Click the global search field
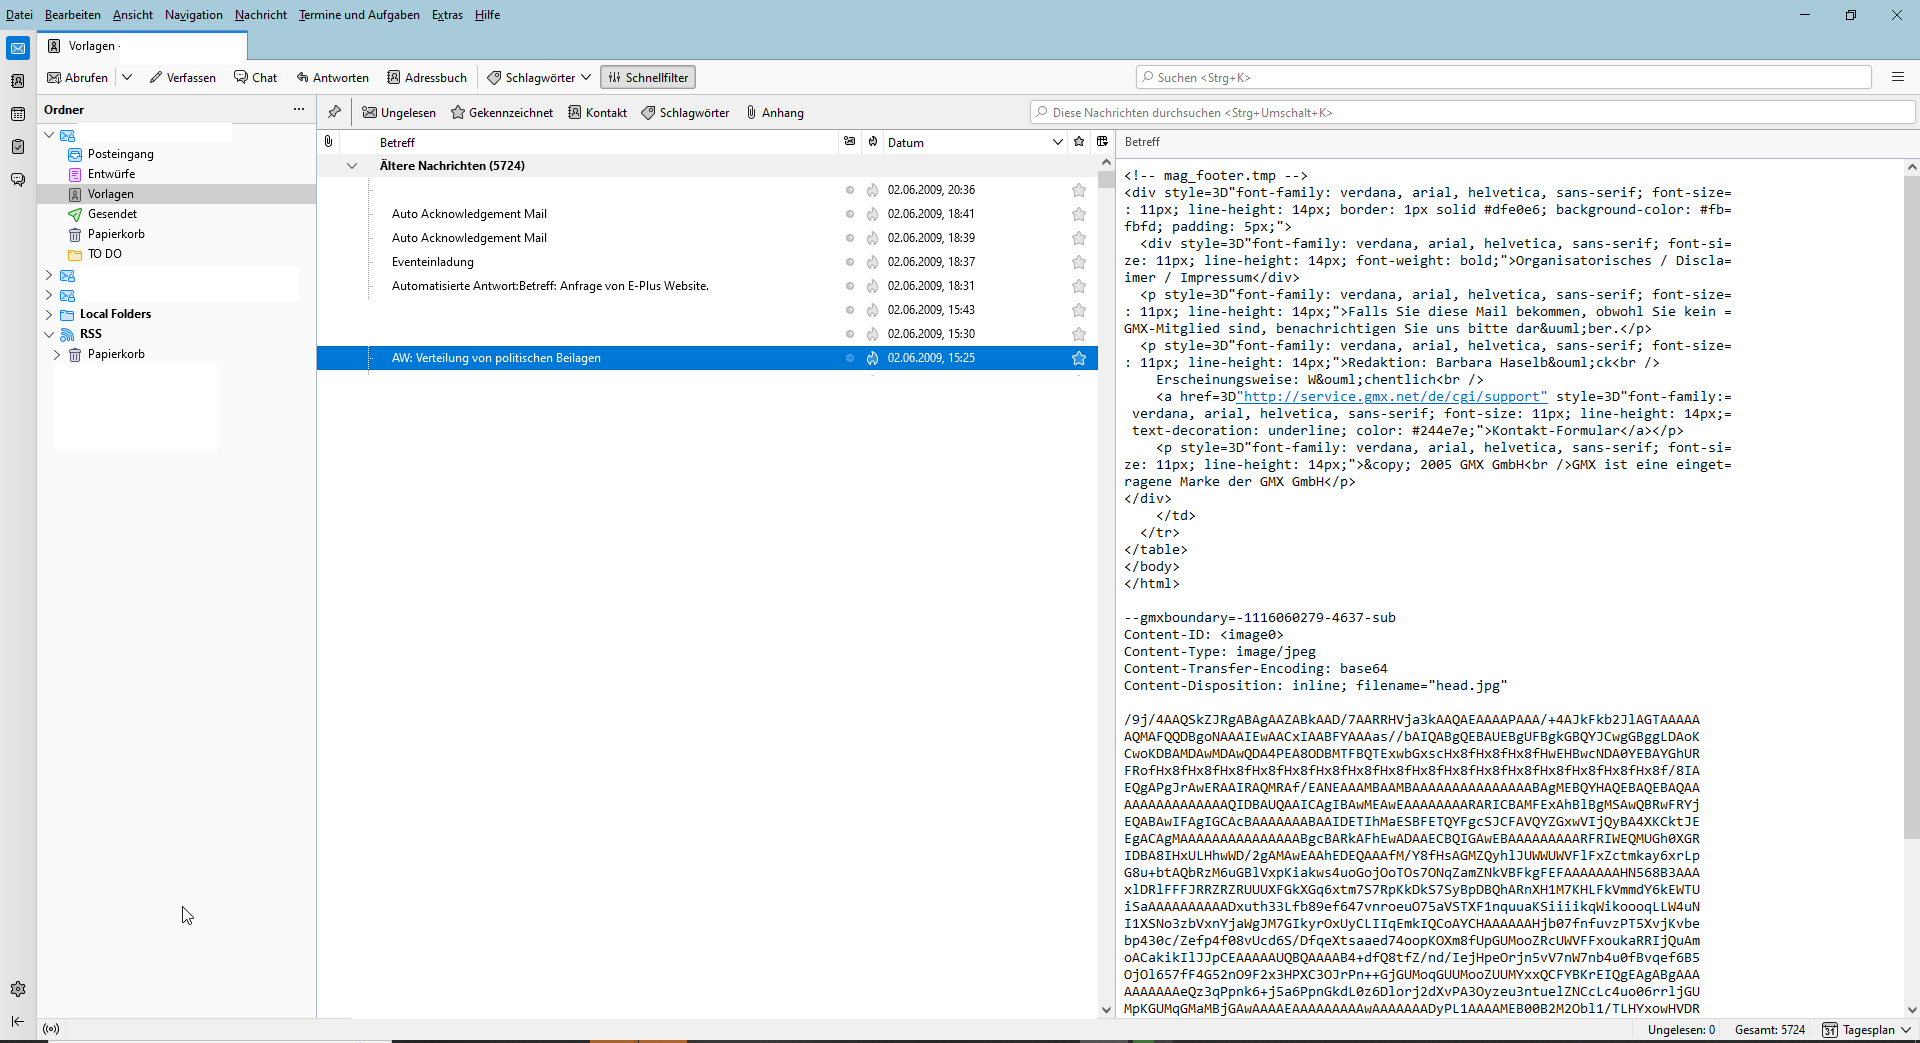Image resolution: width=1920 pixels, height=1043 pixels. [1503, 77]
